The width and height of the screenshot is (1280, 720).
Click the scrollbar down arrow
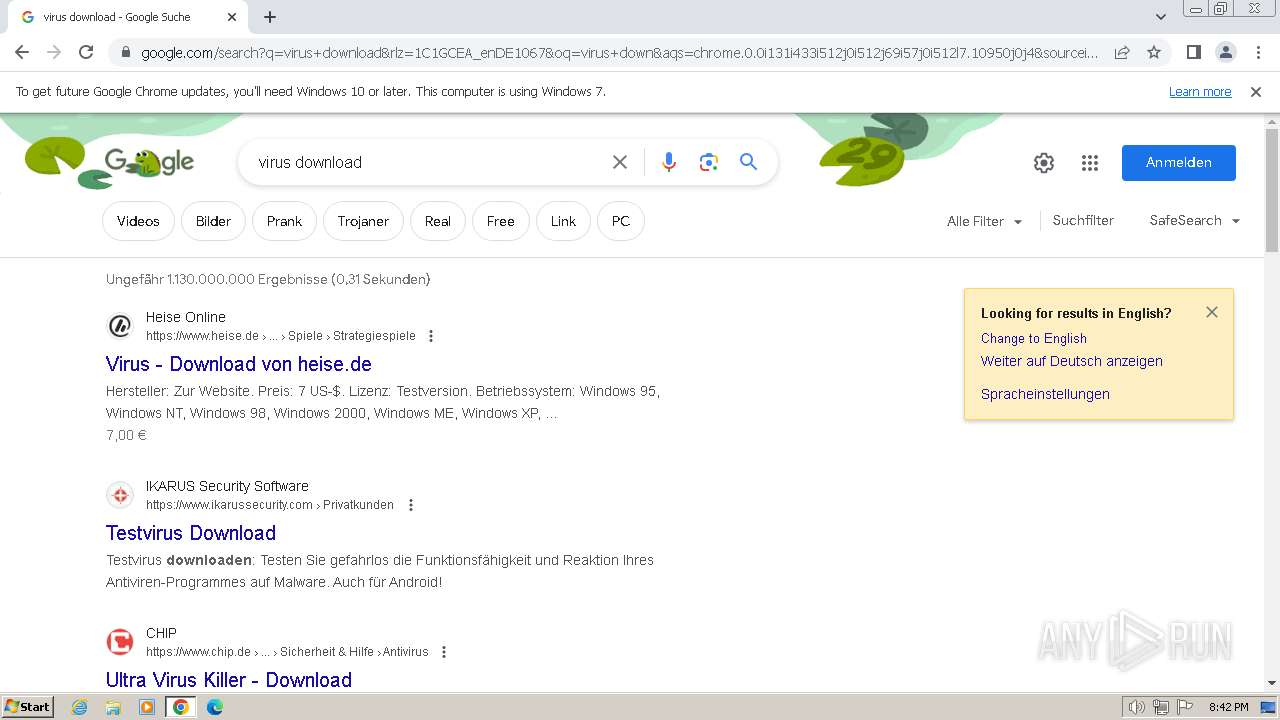click(x=1272, y=683)
